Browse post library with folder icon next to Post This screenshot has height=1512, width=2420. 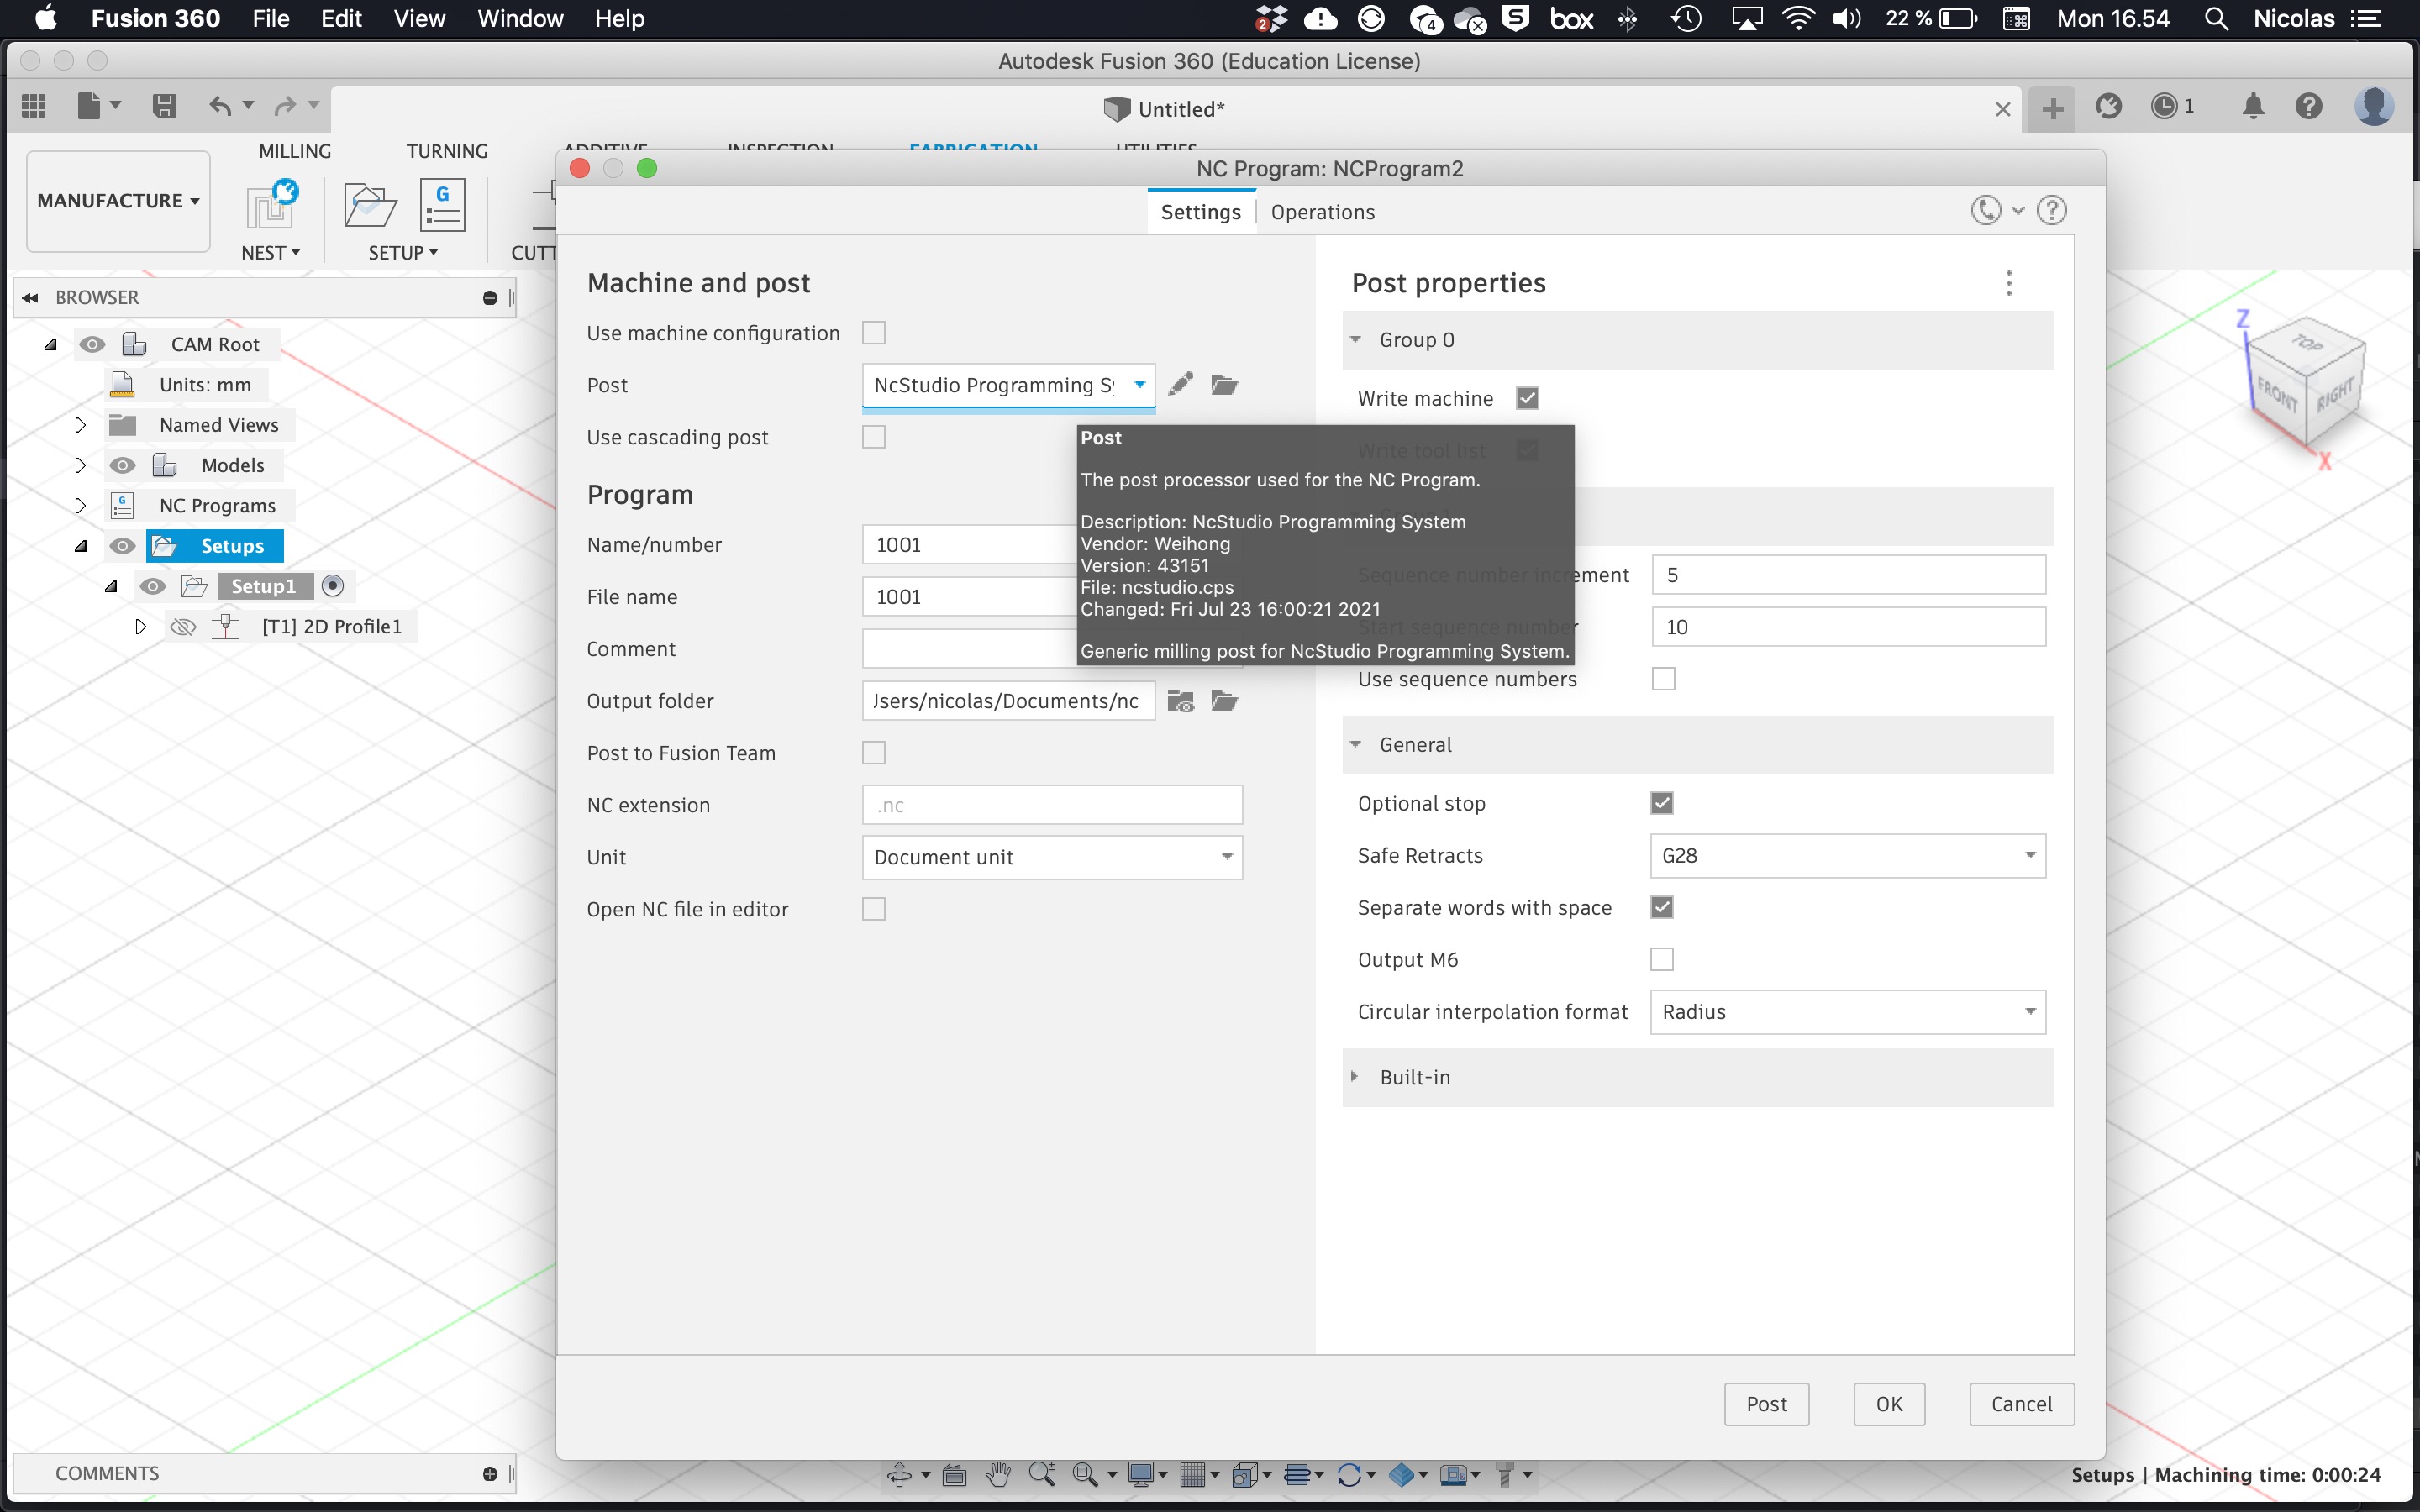point(1224,384)
